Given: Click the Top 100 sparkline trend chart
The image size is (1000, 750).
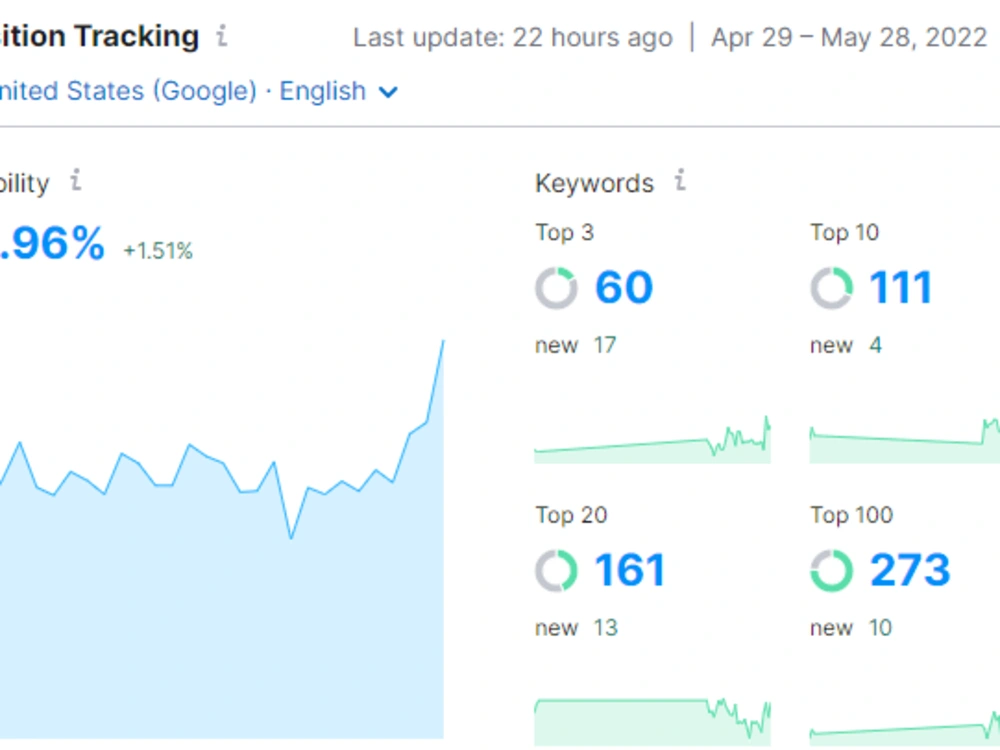Looking at the screenshot, I should (x=904, y=728).
